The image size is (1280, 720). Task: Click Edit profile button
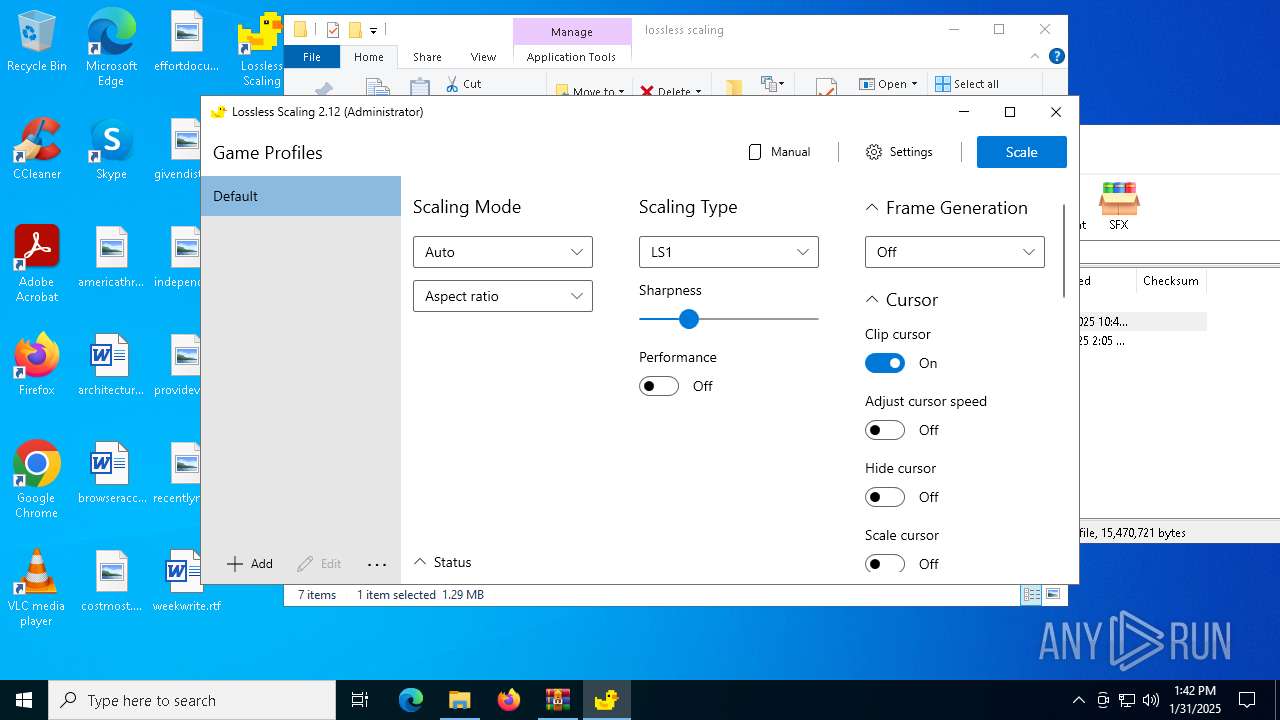(x=319, y=564)
